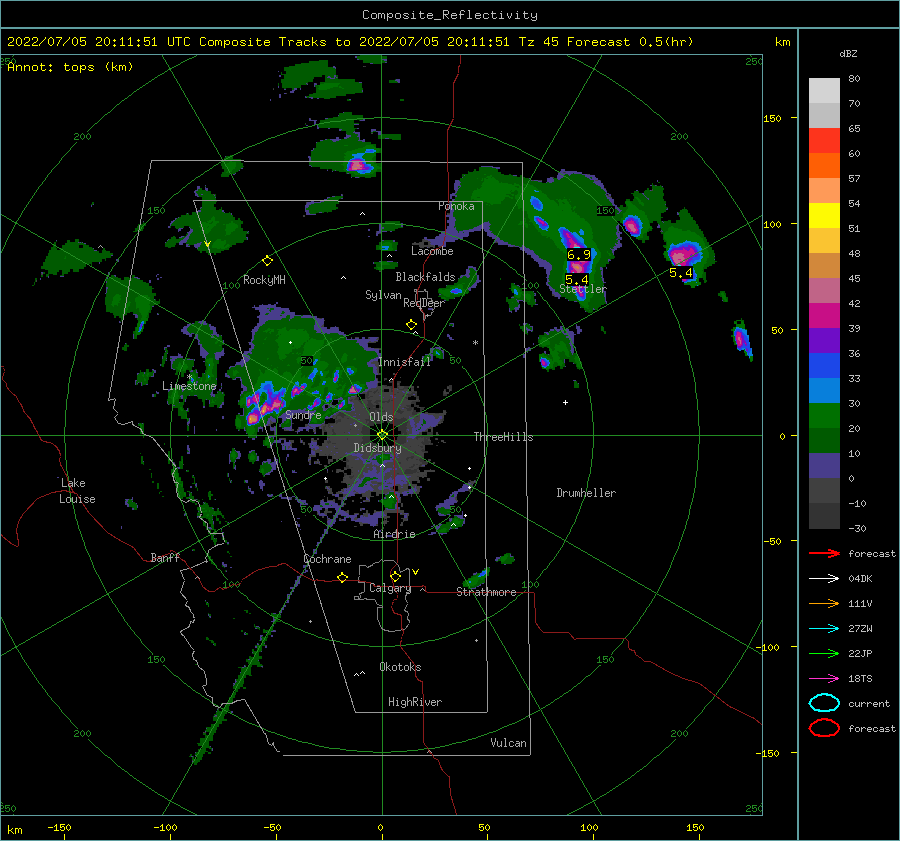Screen dimensions: 900x841
Task: Click the white asterisk marker east of Innisfail
Action: 475,343
